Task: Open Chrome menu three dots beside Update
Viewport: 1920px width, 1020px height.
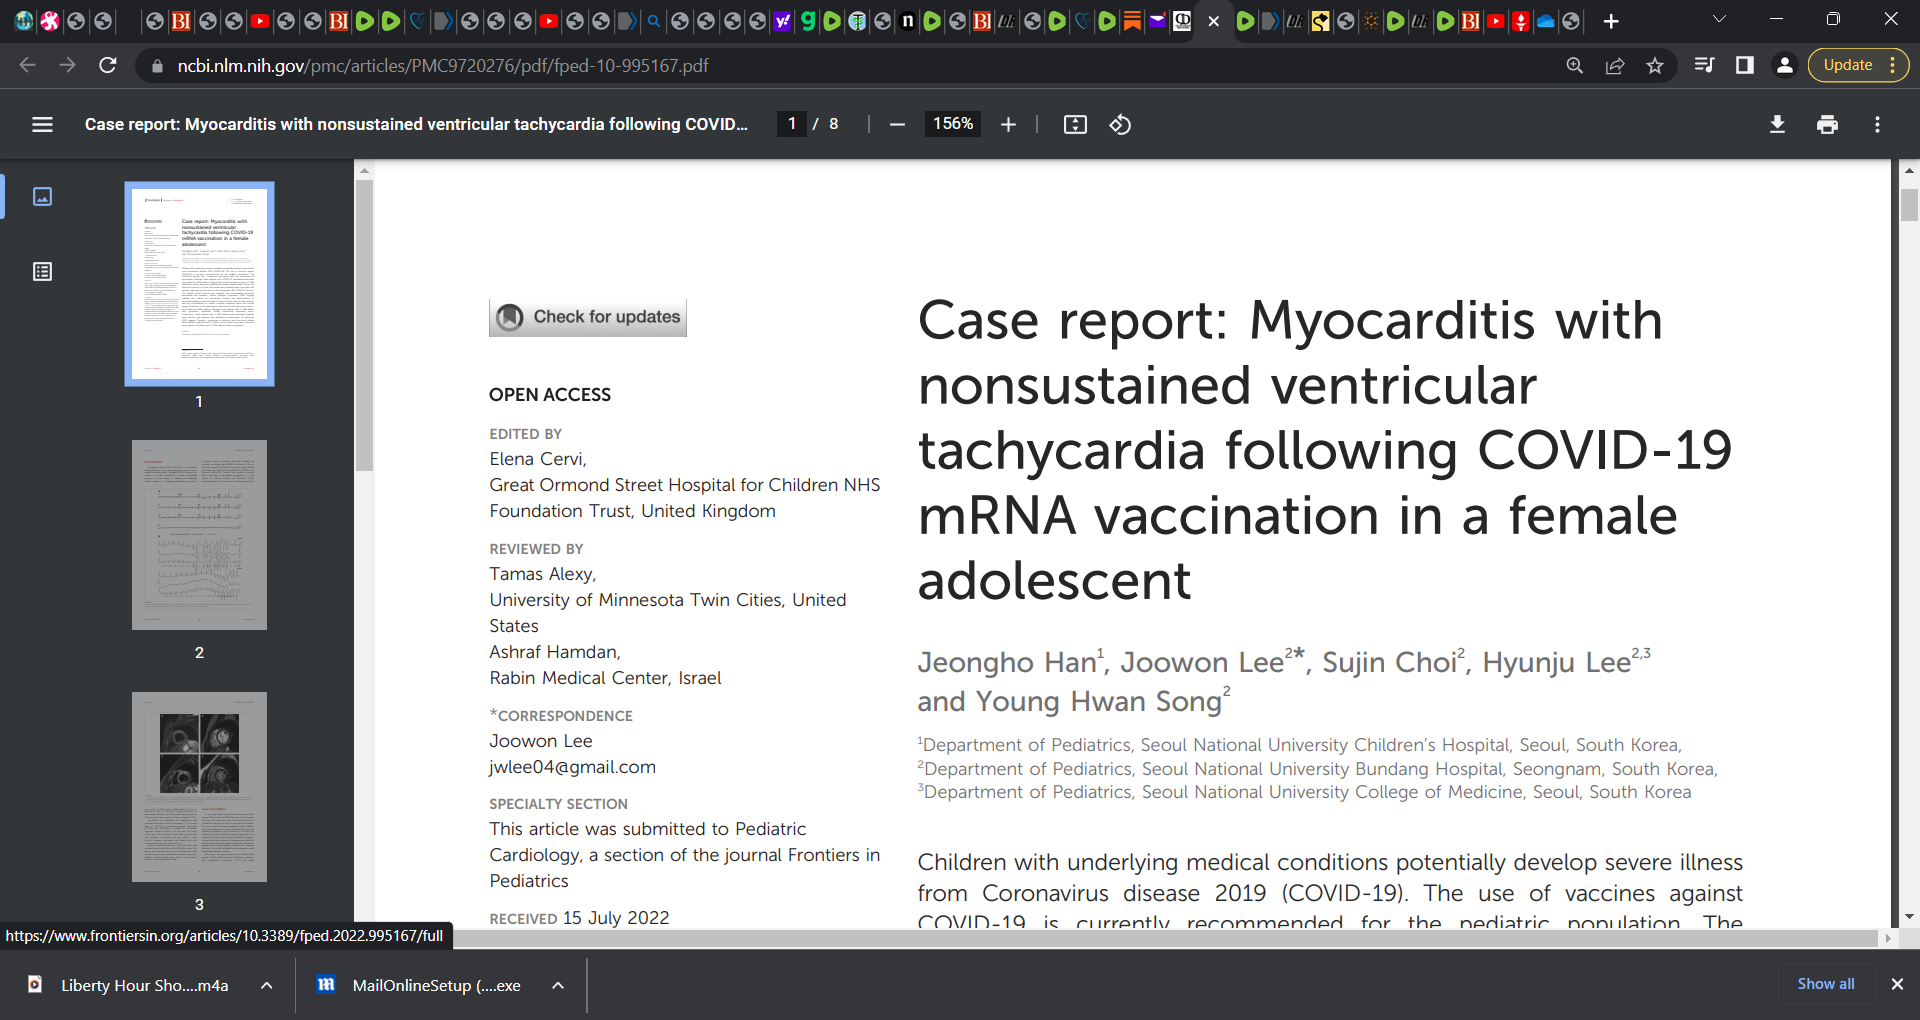Action: click(x=1893, y=65)
